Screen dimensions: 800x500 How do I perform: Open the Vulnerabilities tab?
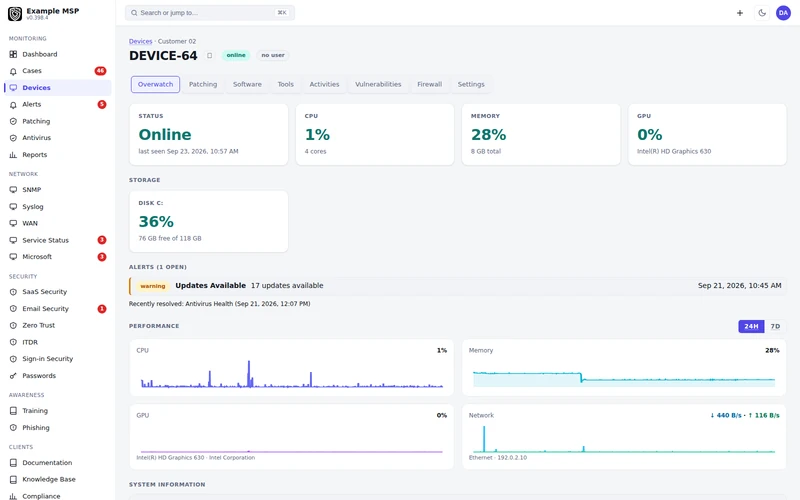(378, 85)
